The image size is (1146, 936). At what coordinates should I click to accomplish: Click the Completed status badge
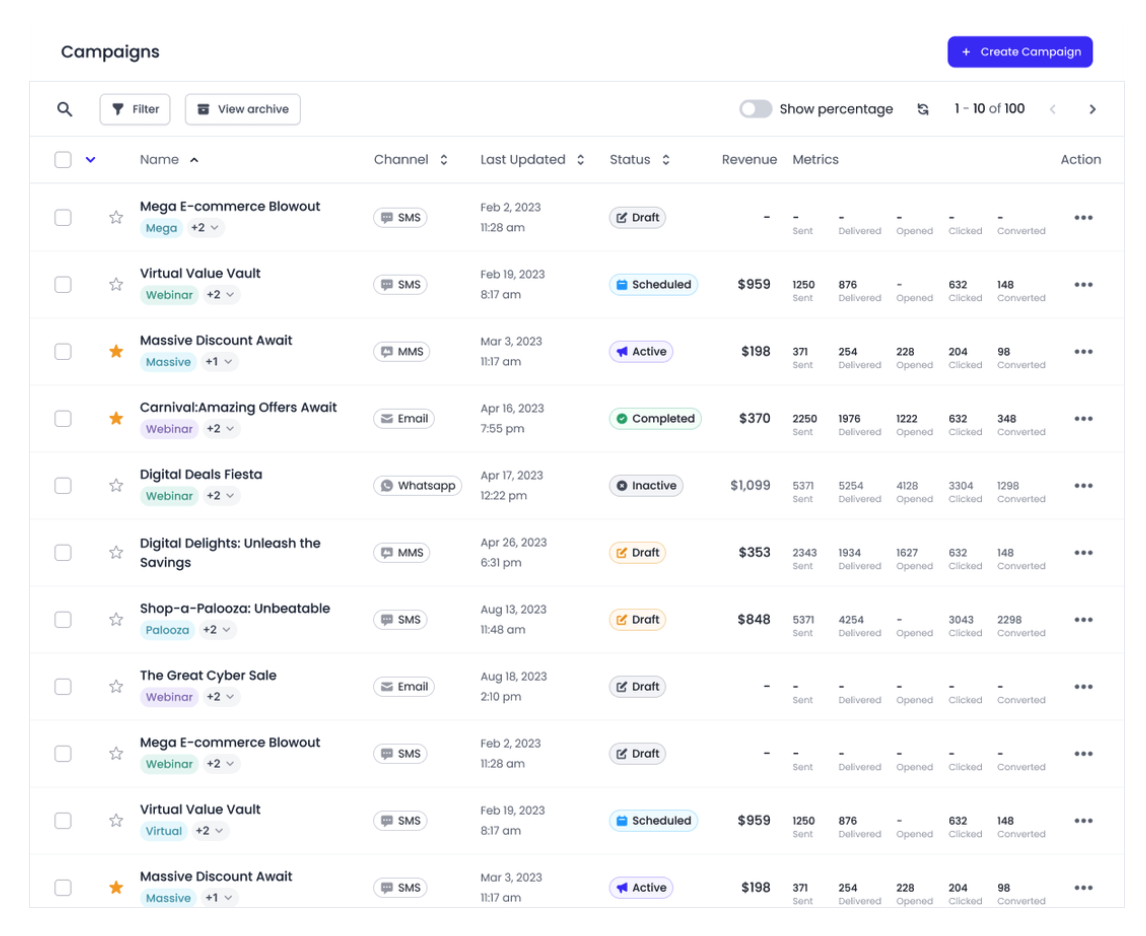tap(655, 419)
